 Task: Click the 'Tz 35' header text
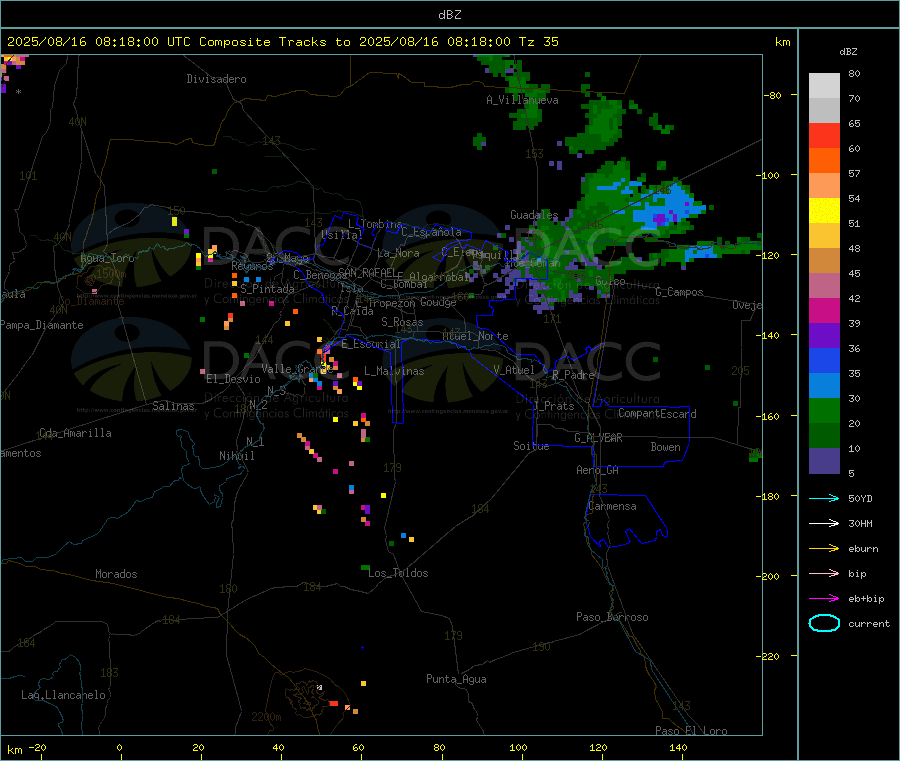click(x=538, y=42)
